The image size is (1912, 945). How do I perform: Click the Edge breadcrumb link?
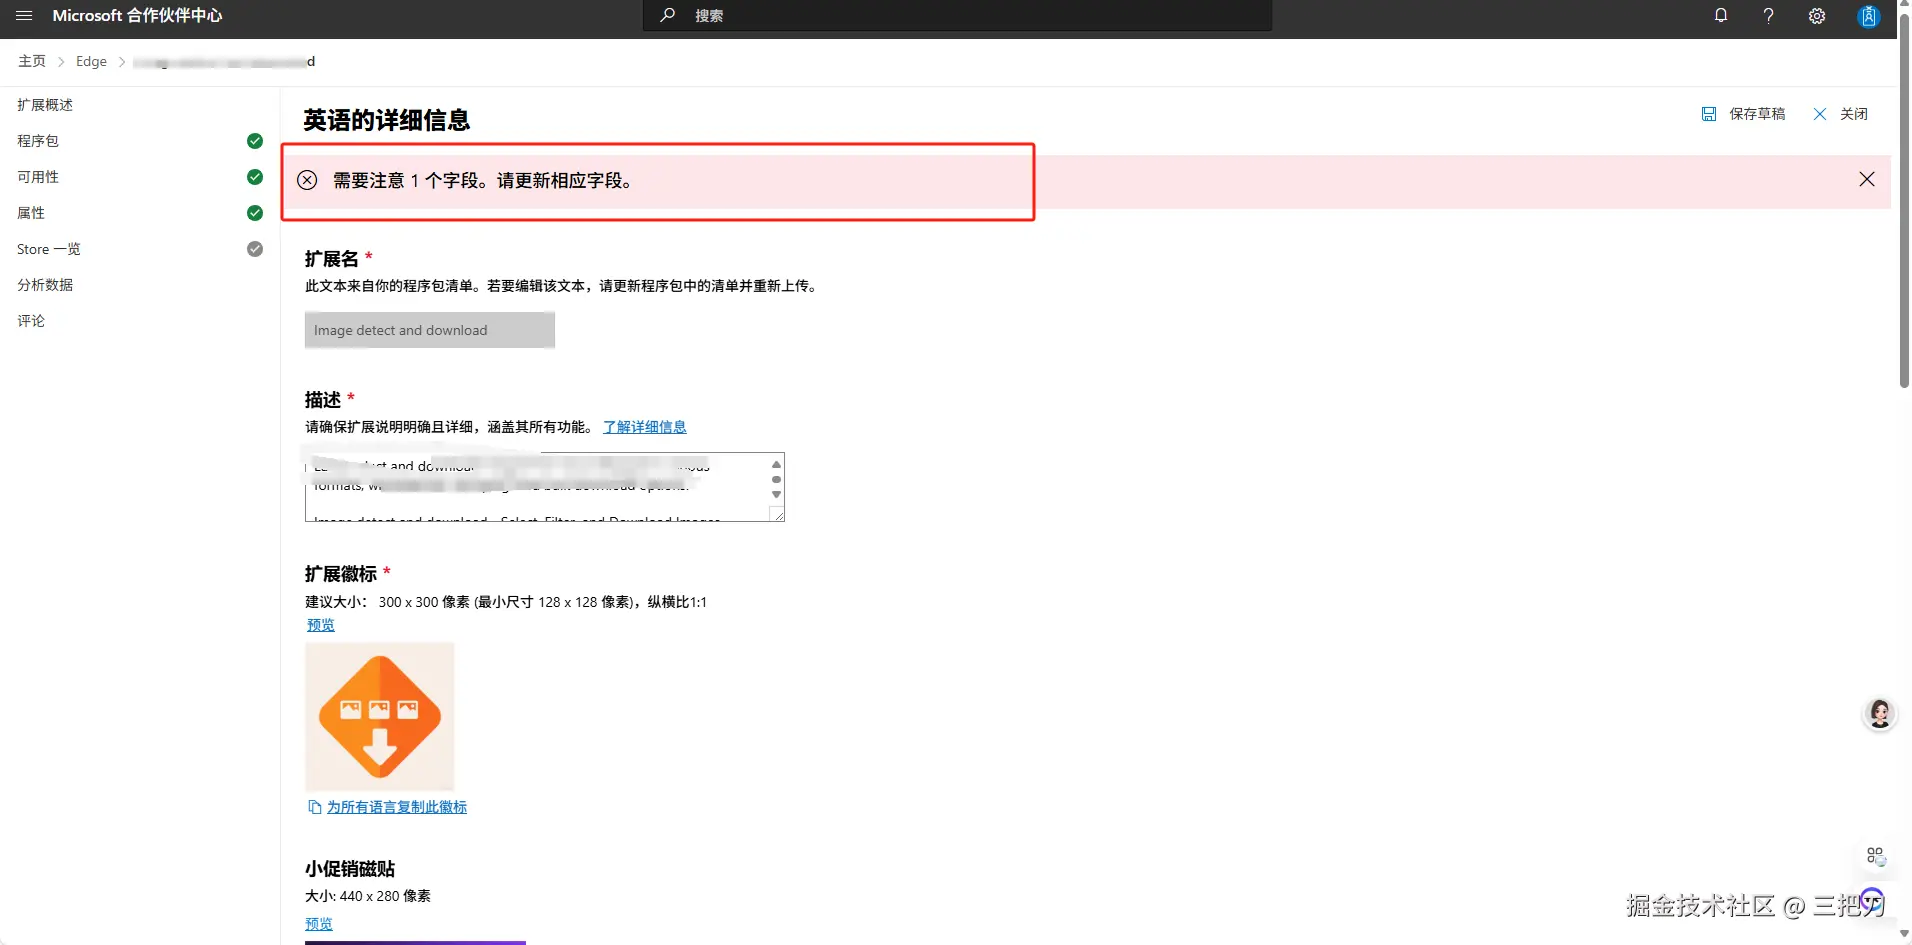tap(91, 61)
